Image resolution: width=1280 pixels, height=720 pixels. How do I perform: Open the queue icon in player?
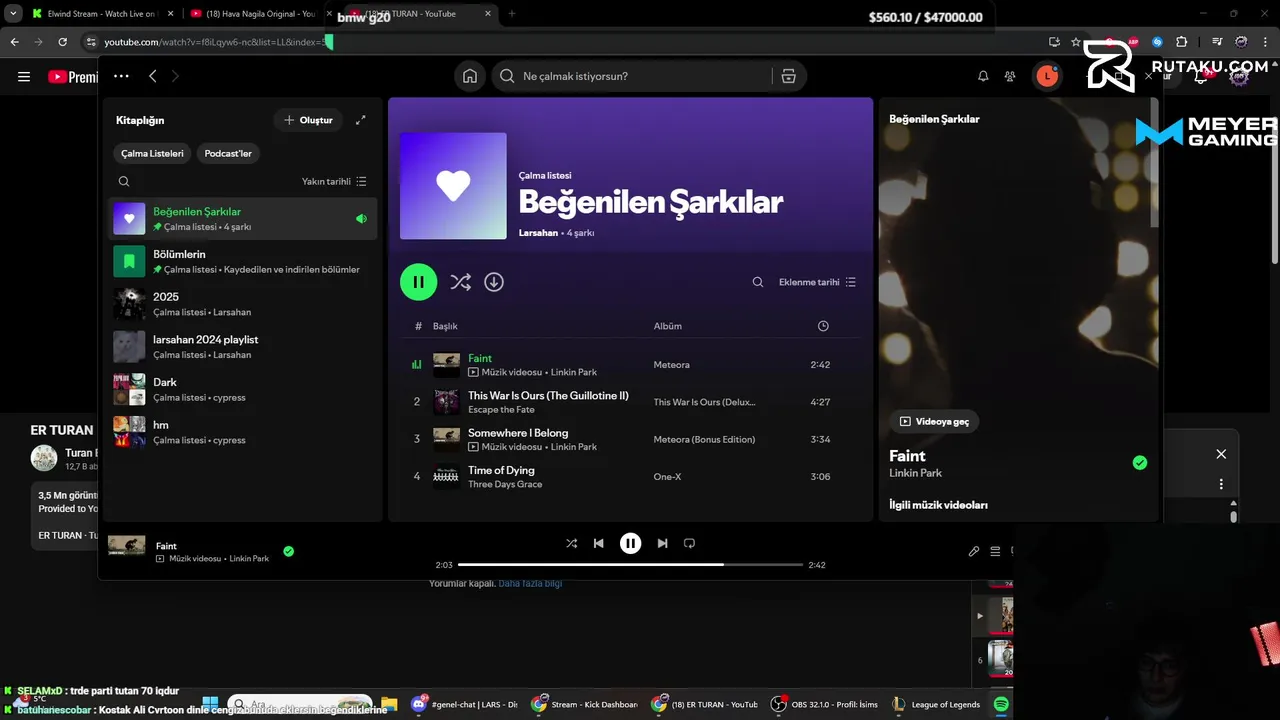coord(995,551)
